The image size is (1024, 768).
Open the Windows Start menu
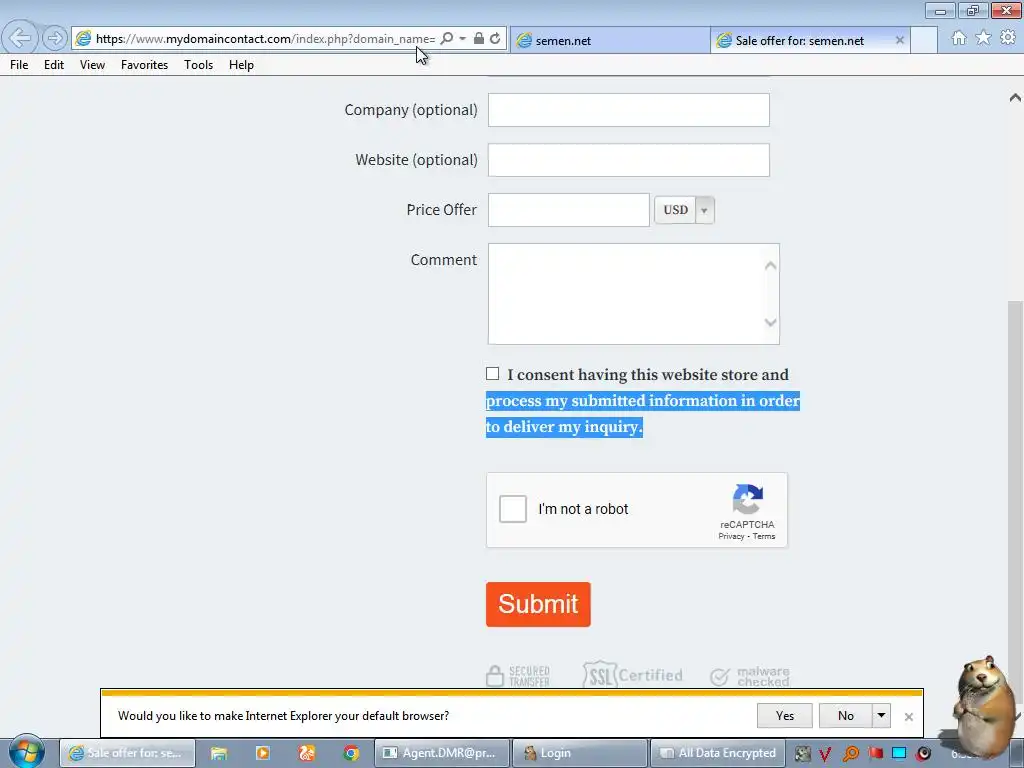[26, 752]
